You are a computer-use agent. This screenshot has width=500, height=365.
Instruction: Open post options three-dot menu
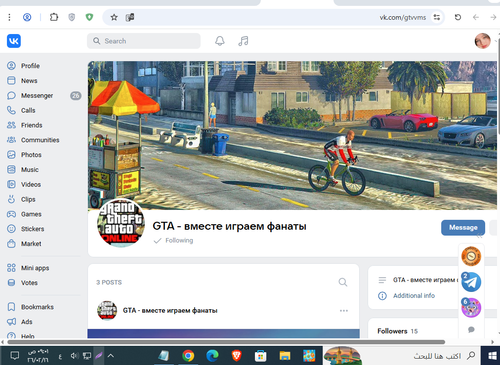click(344, 310)
